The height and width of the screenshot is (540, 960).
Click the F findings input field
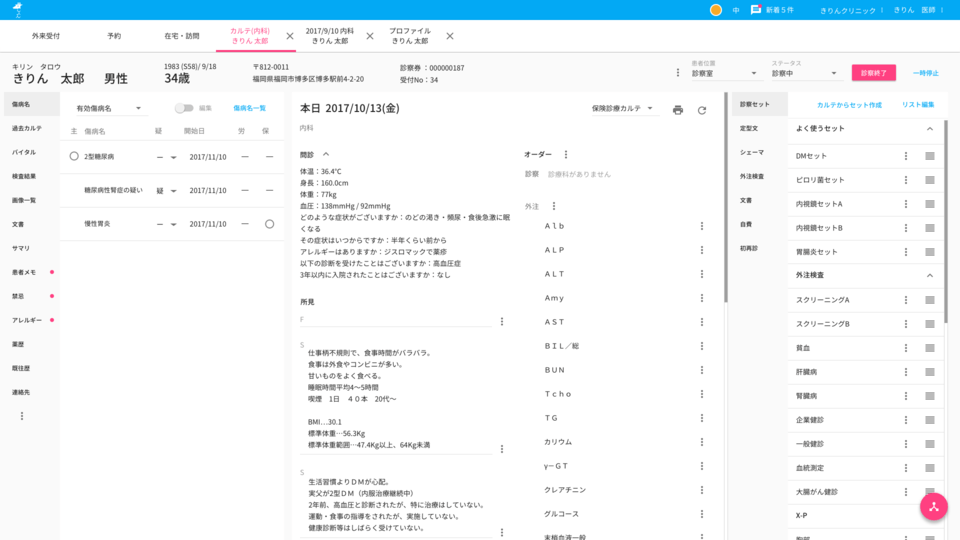coord(395,320)
